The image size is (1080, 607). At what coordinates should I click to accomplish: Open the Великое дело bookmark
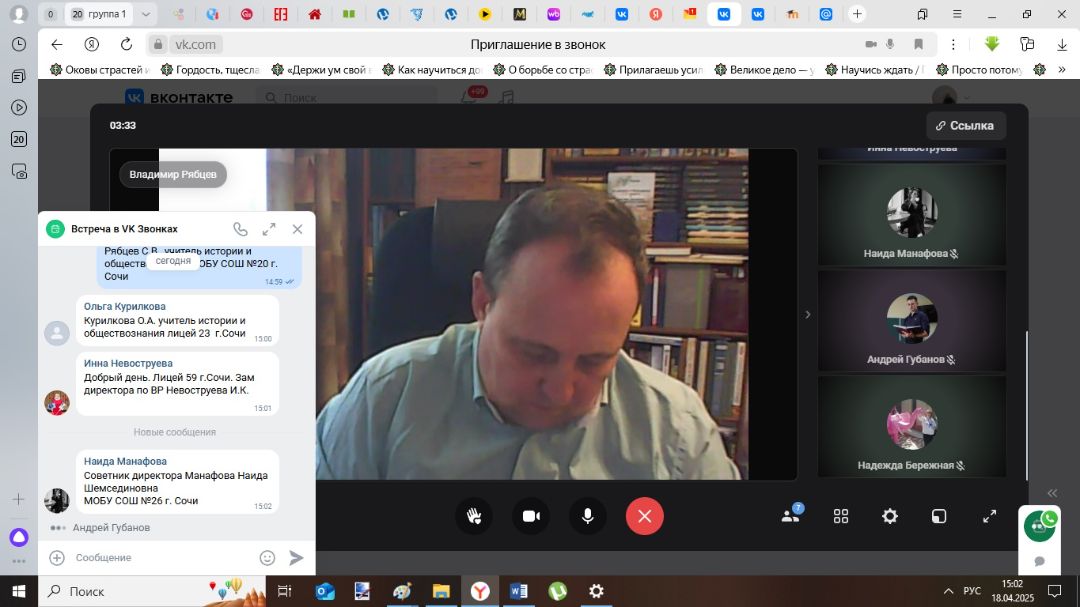[764, 70]
